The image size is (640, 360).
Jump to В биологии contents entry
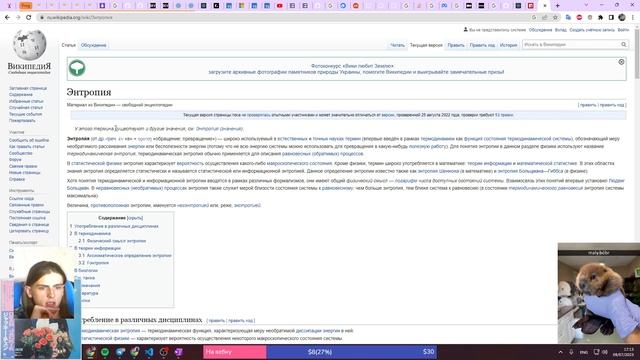pos(86,270)
